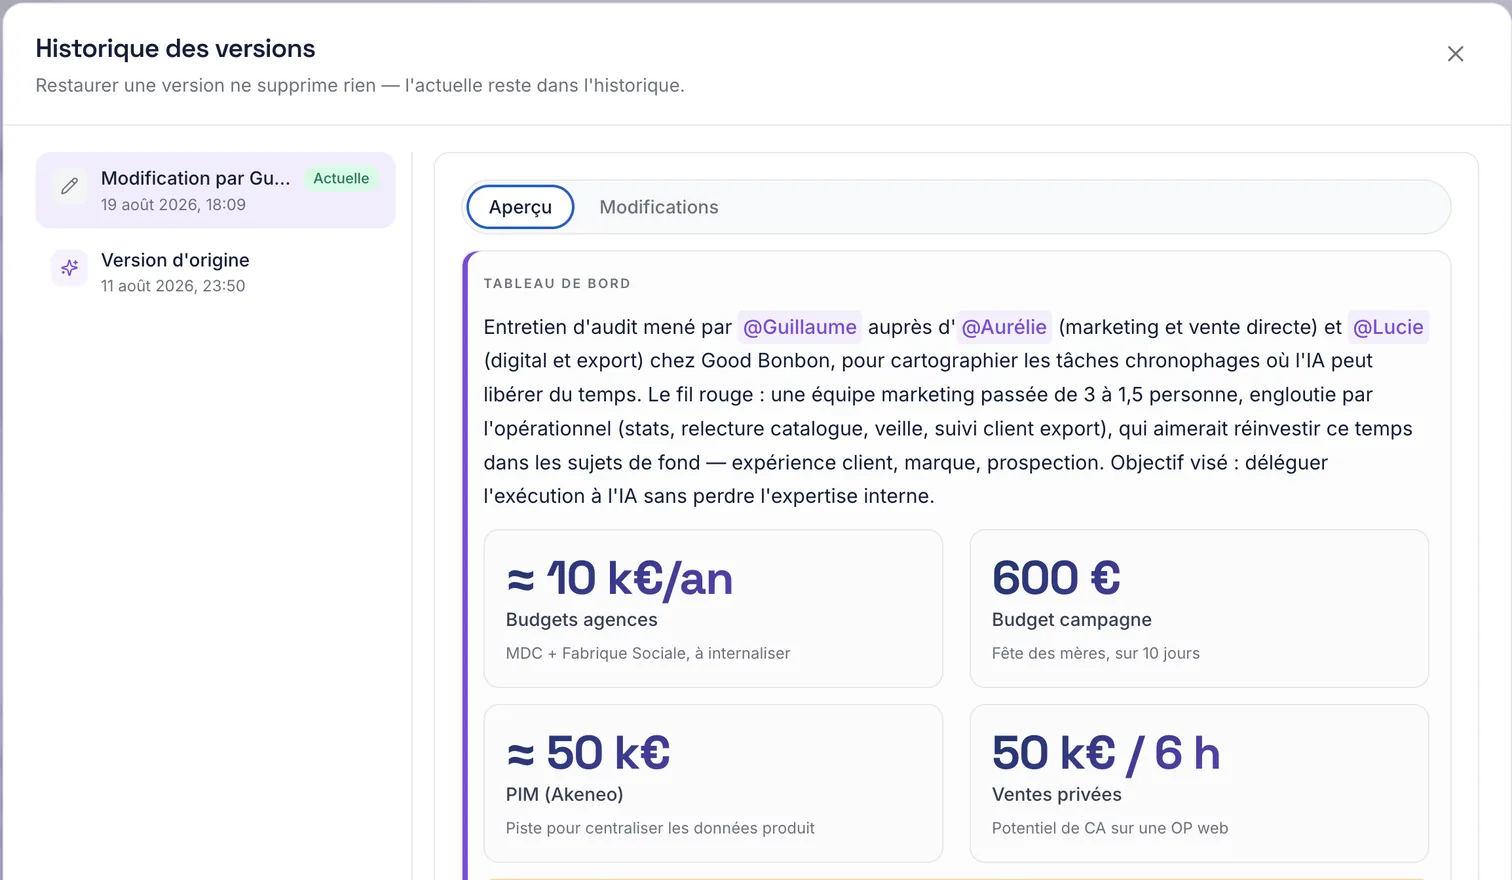
Task: Click the 11 août 2026, 23:50 timestamp
Action: [x=173, y=286]
